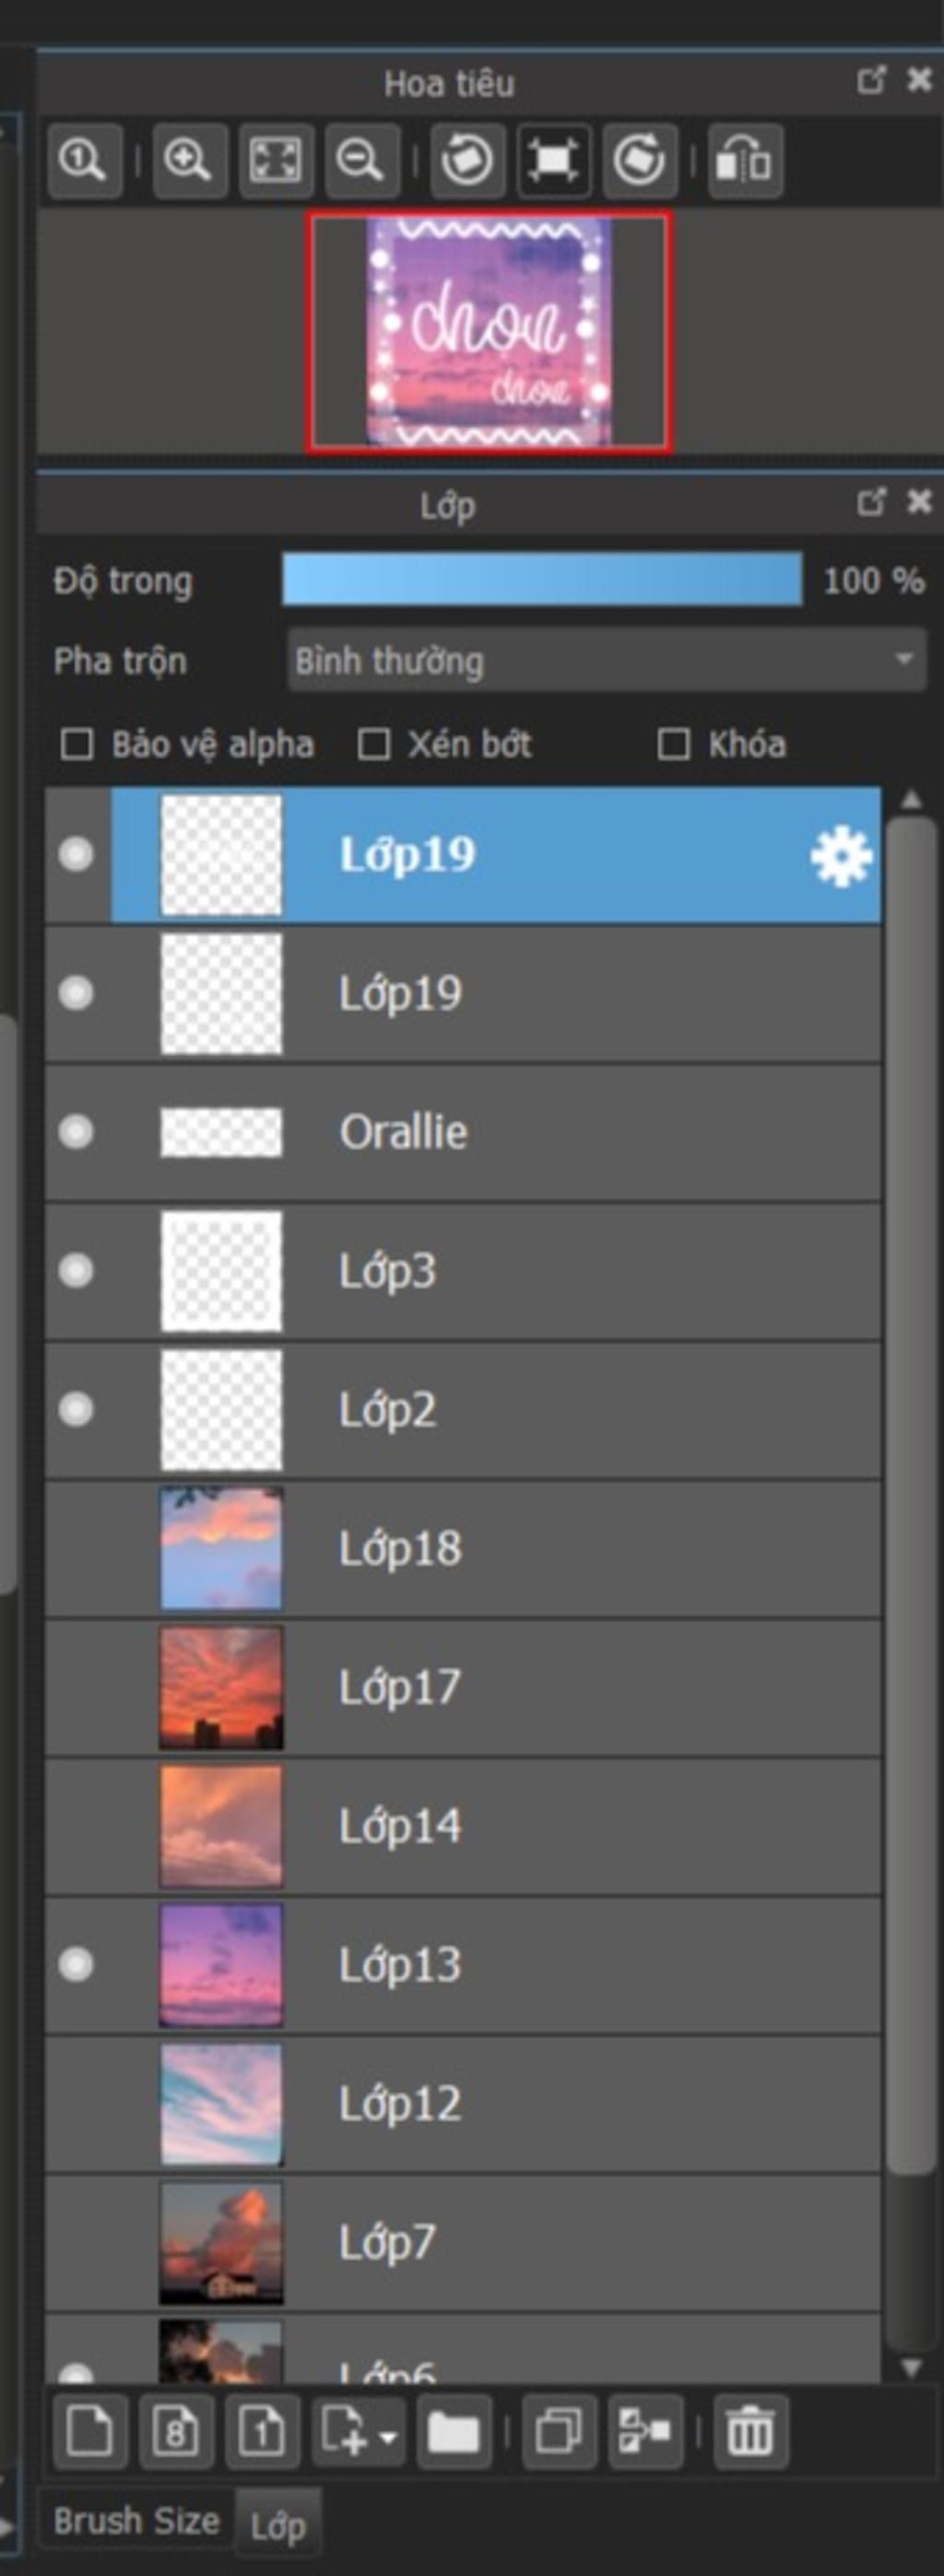Open settings gear for selected Lớp19 layer
This screenshot has height=2576, width=944.
(x=840, y=856)
